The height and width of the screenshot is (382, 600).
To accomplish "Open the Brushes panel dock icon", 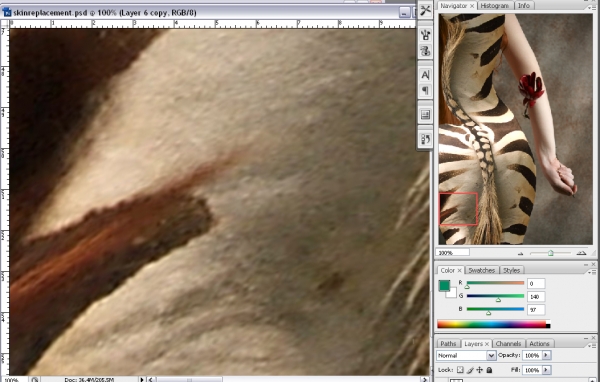I will click(425, 35).
